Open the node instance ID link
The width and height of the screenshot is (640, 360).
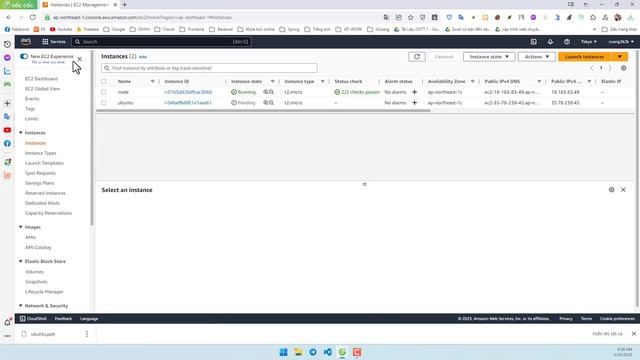point(188,92)
